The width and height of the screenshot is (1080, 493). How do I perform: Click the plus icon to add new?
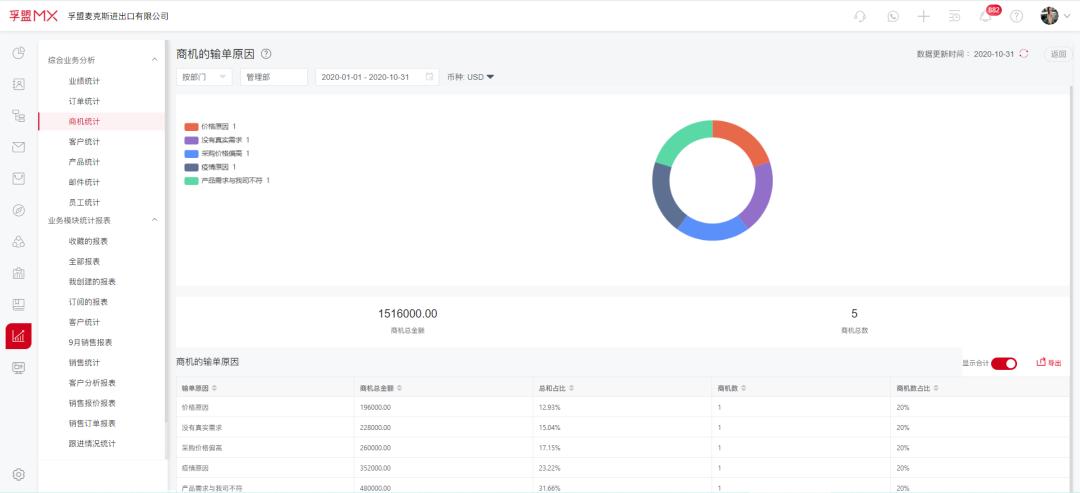923,16
